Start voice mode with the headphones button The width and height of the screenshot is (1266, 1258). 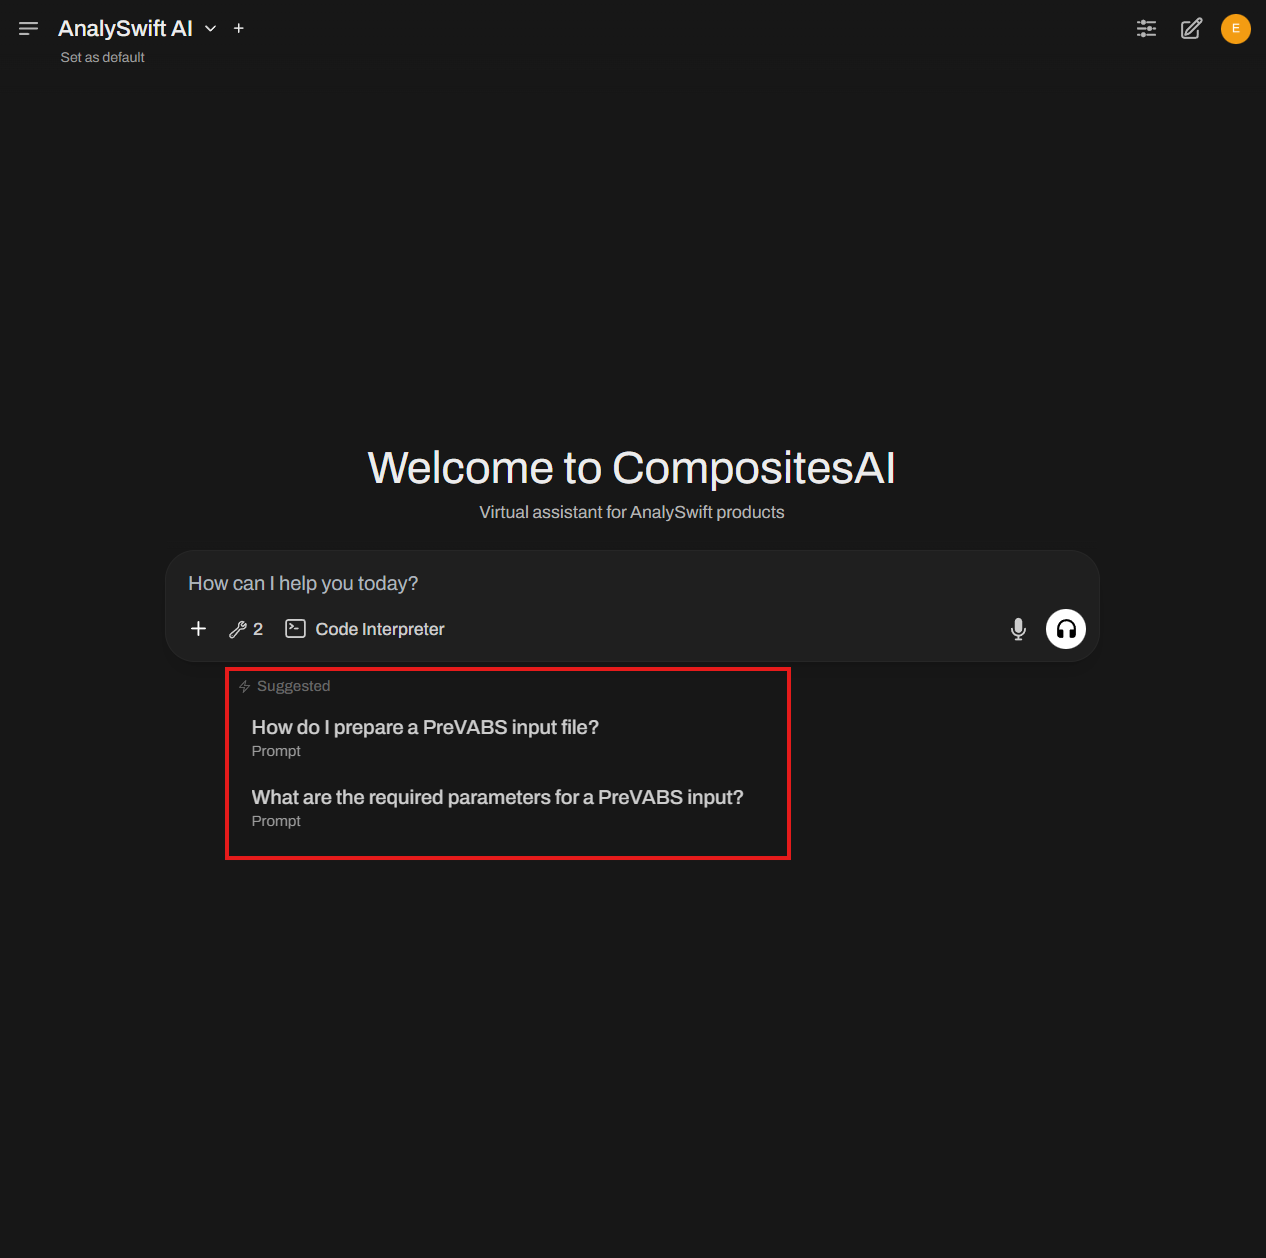click(1065, 629)
